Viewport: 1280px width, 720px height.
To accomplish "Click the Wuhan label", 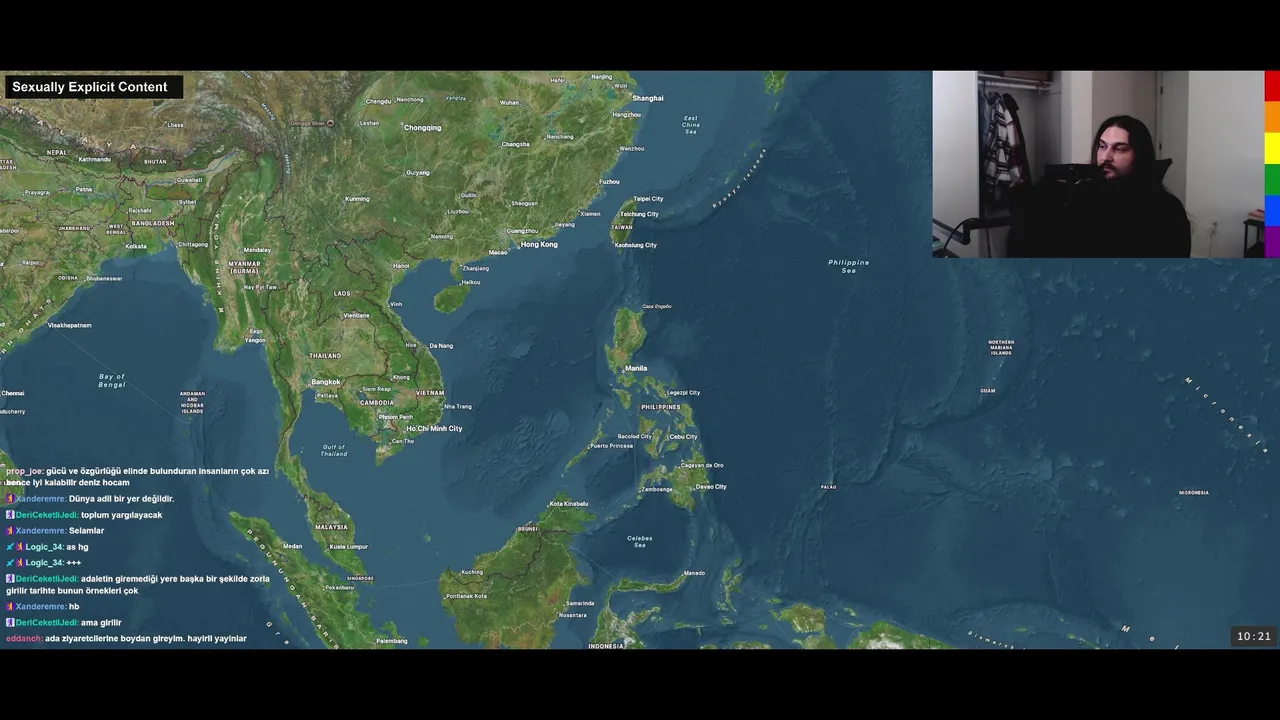I will coord(510,102).
